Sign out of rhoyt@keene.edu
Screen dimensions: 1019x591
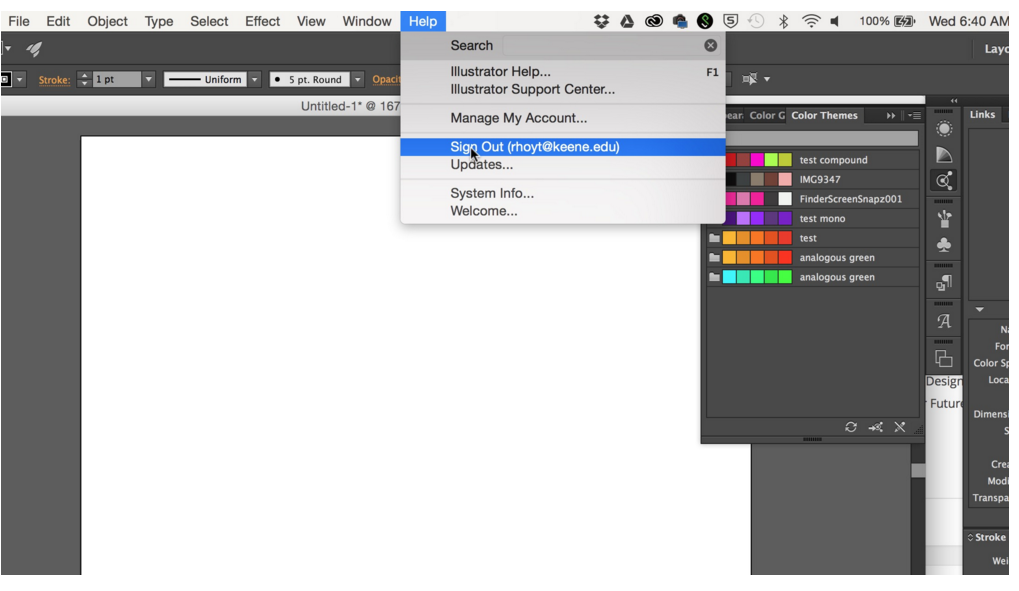click(x=563, y=147)
